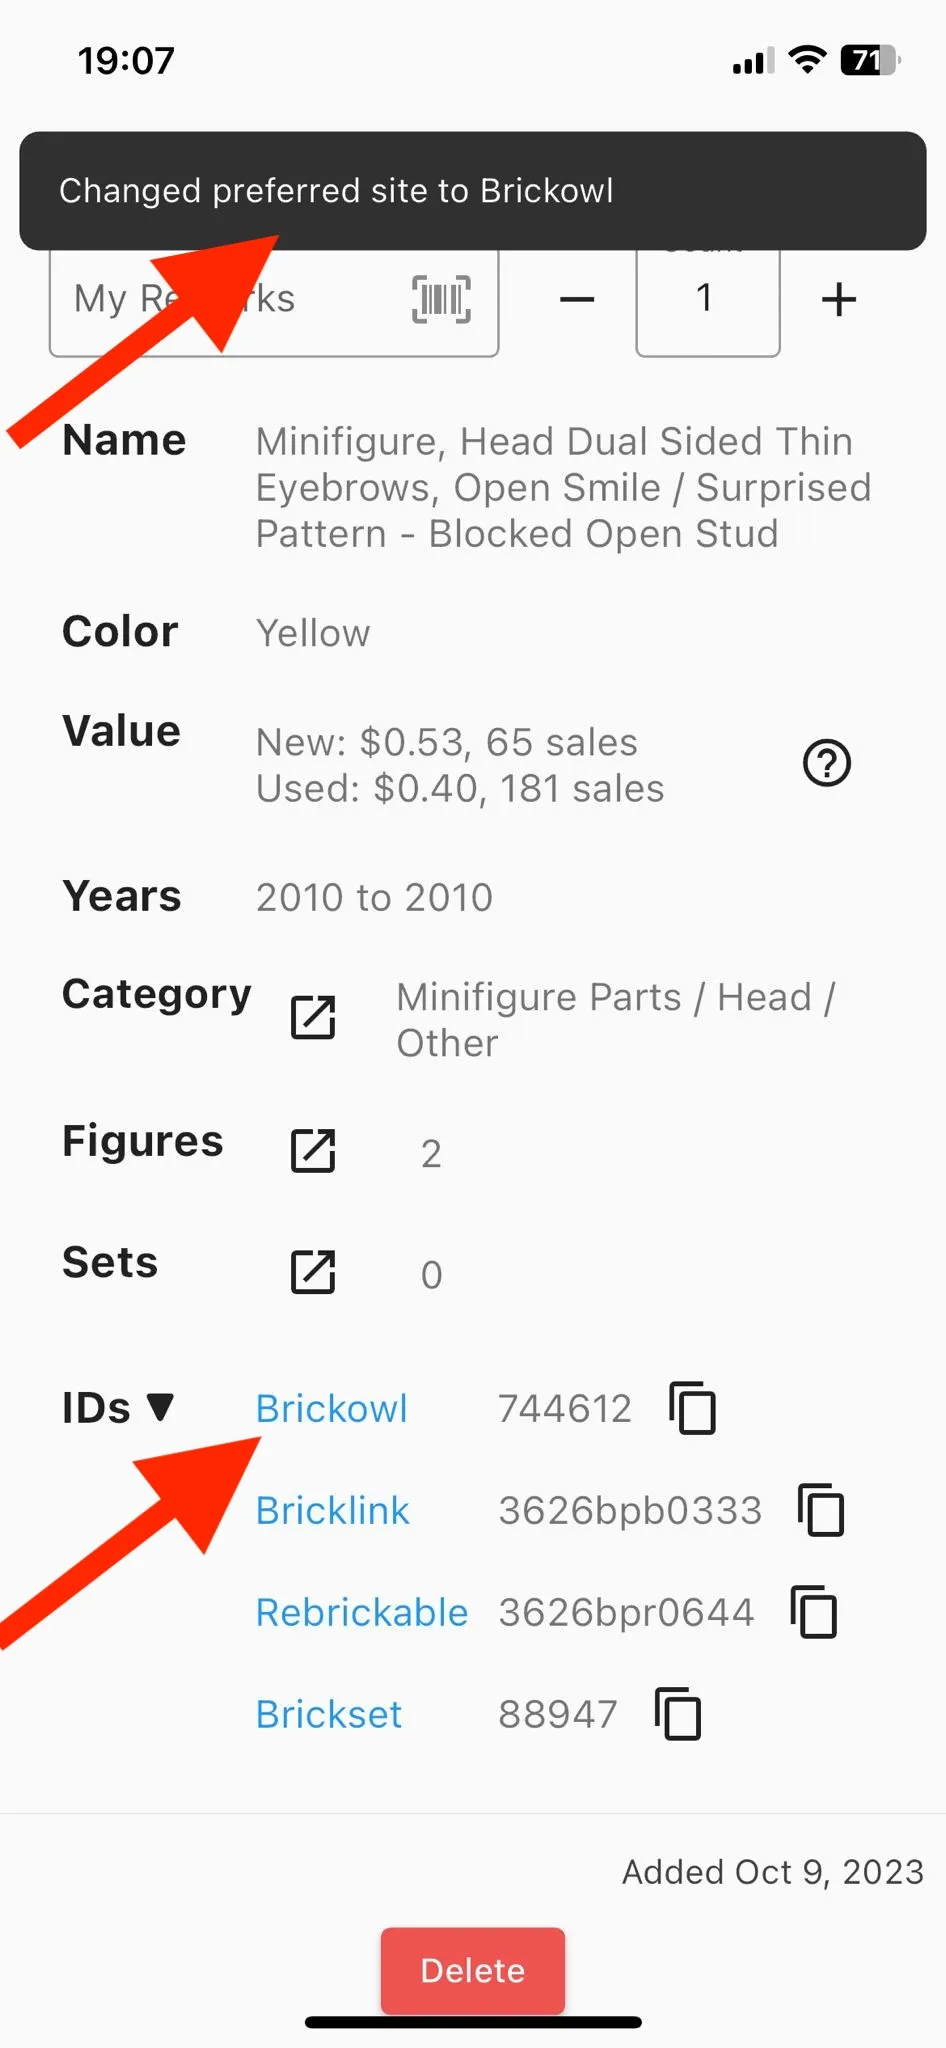This screenshot has height=2048, width=946.
Task: Open Figures external link icon
Action: (x=313, y=1151)
